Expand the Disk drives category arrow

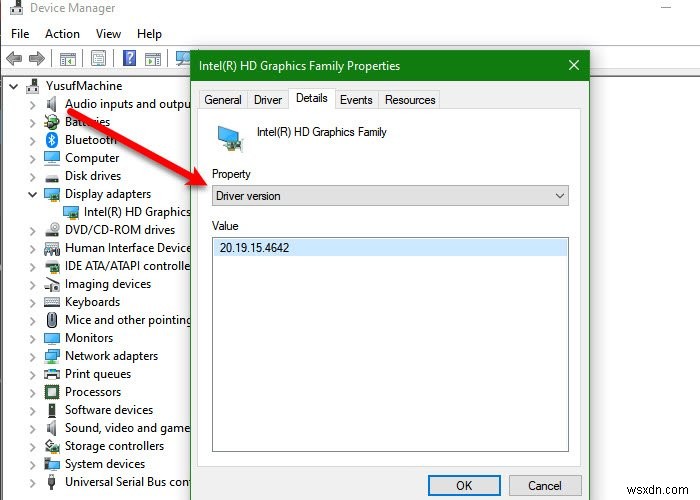pos(33,176)
